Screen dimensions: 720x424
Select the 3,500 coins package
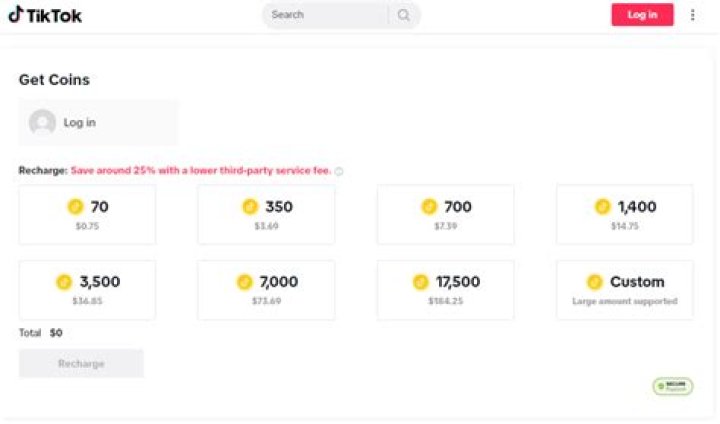(87, 290)
